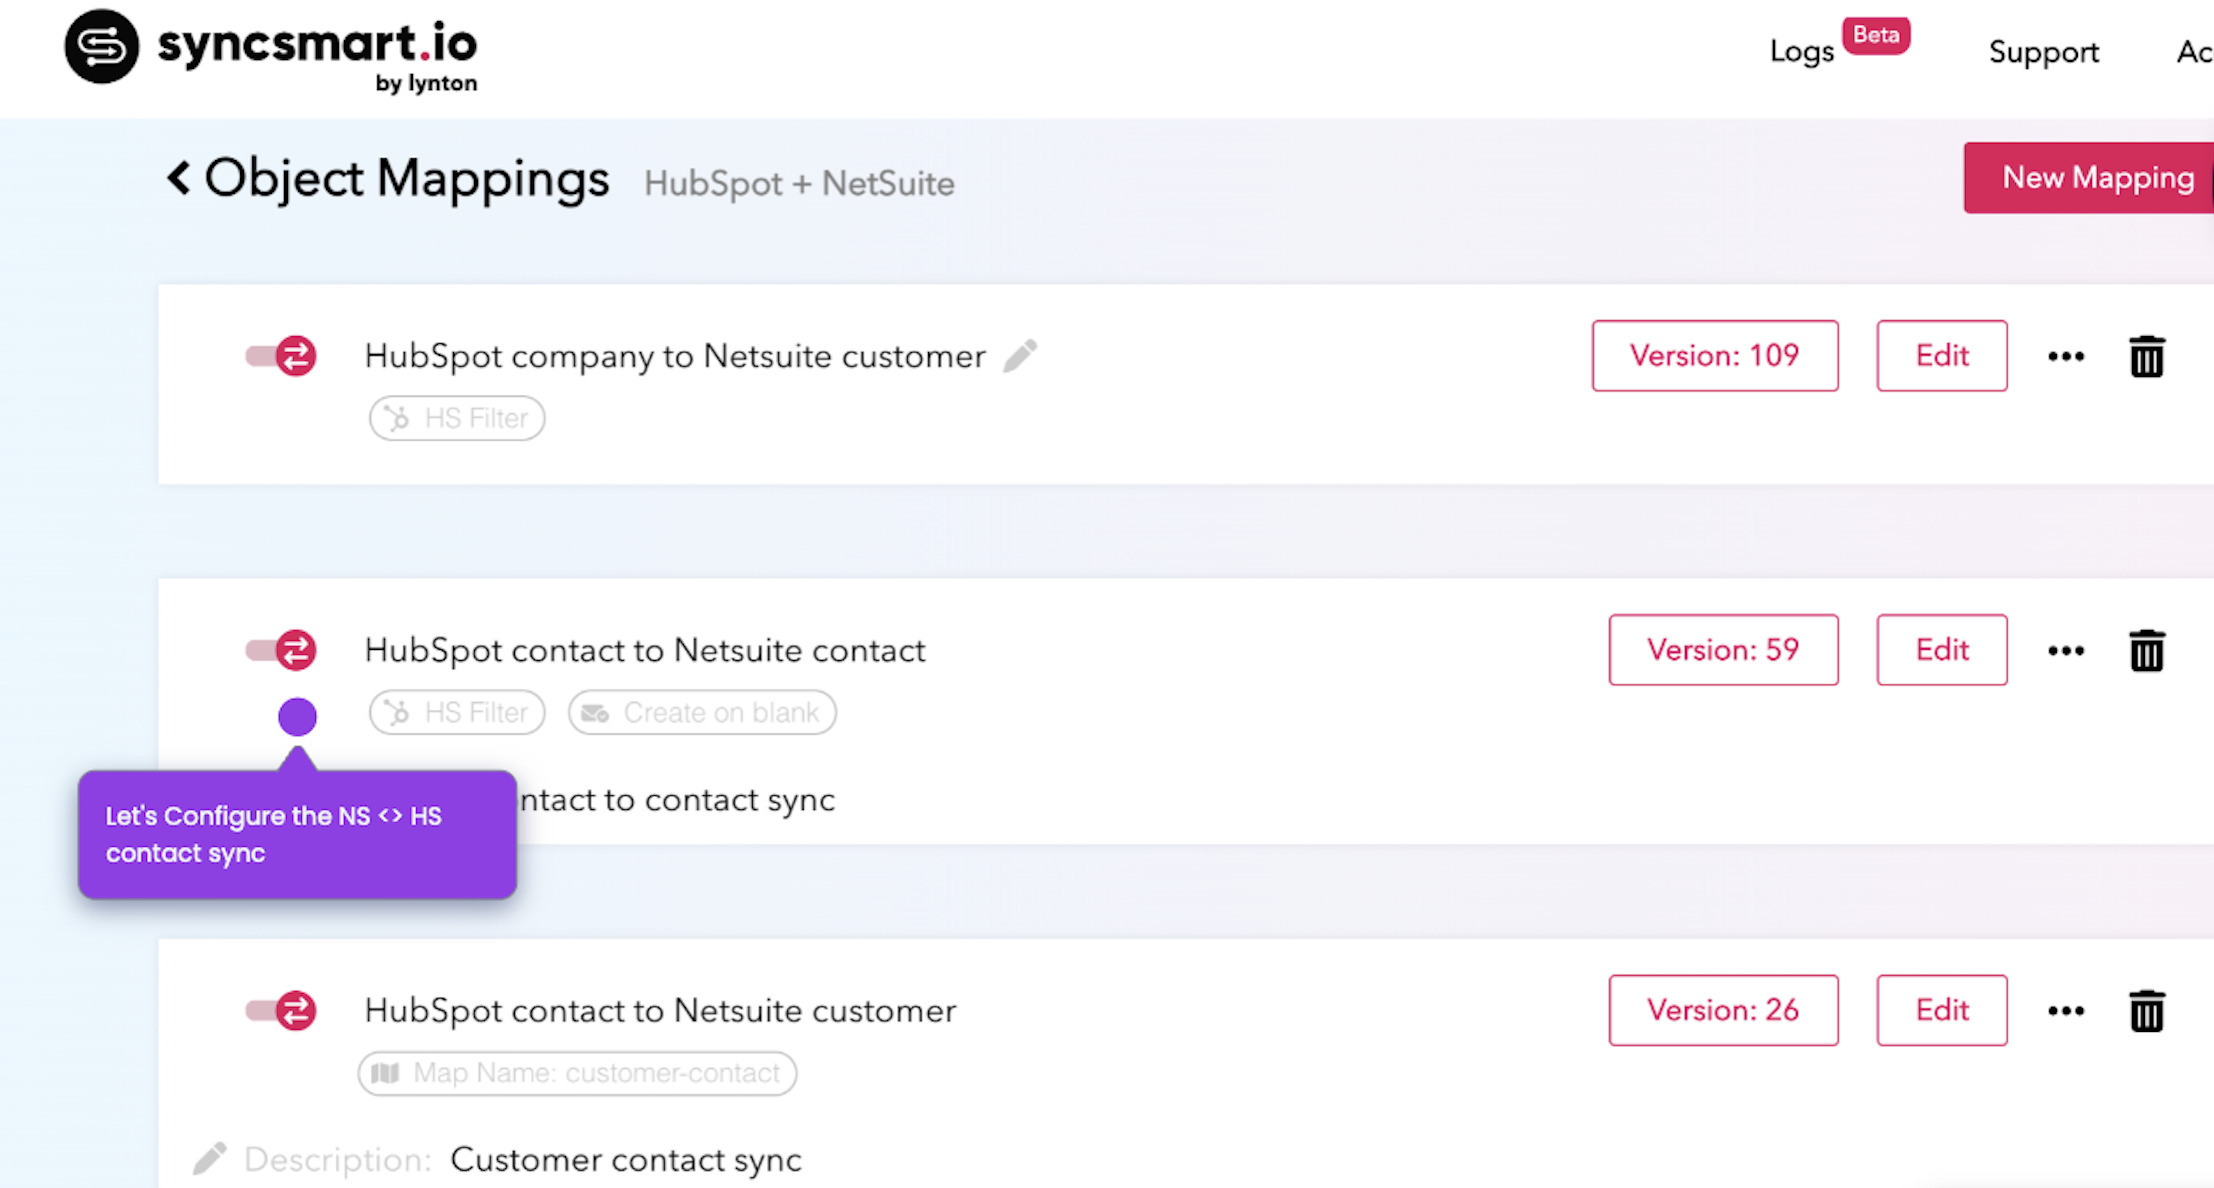Open more options for company to customer mapping
This screenshot has width=2214, height=1188.
pos(2066,356)
